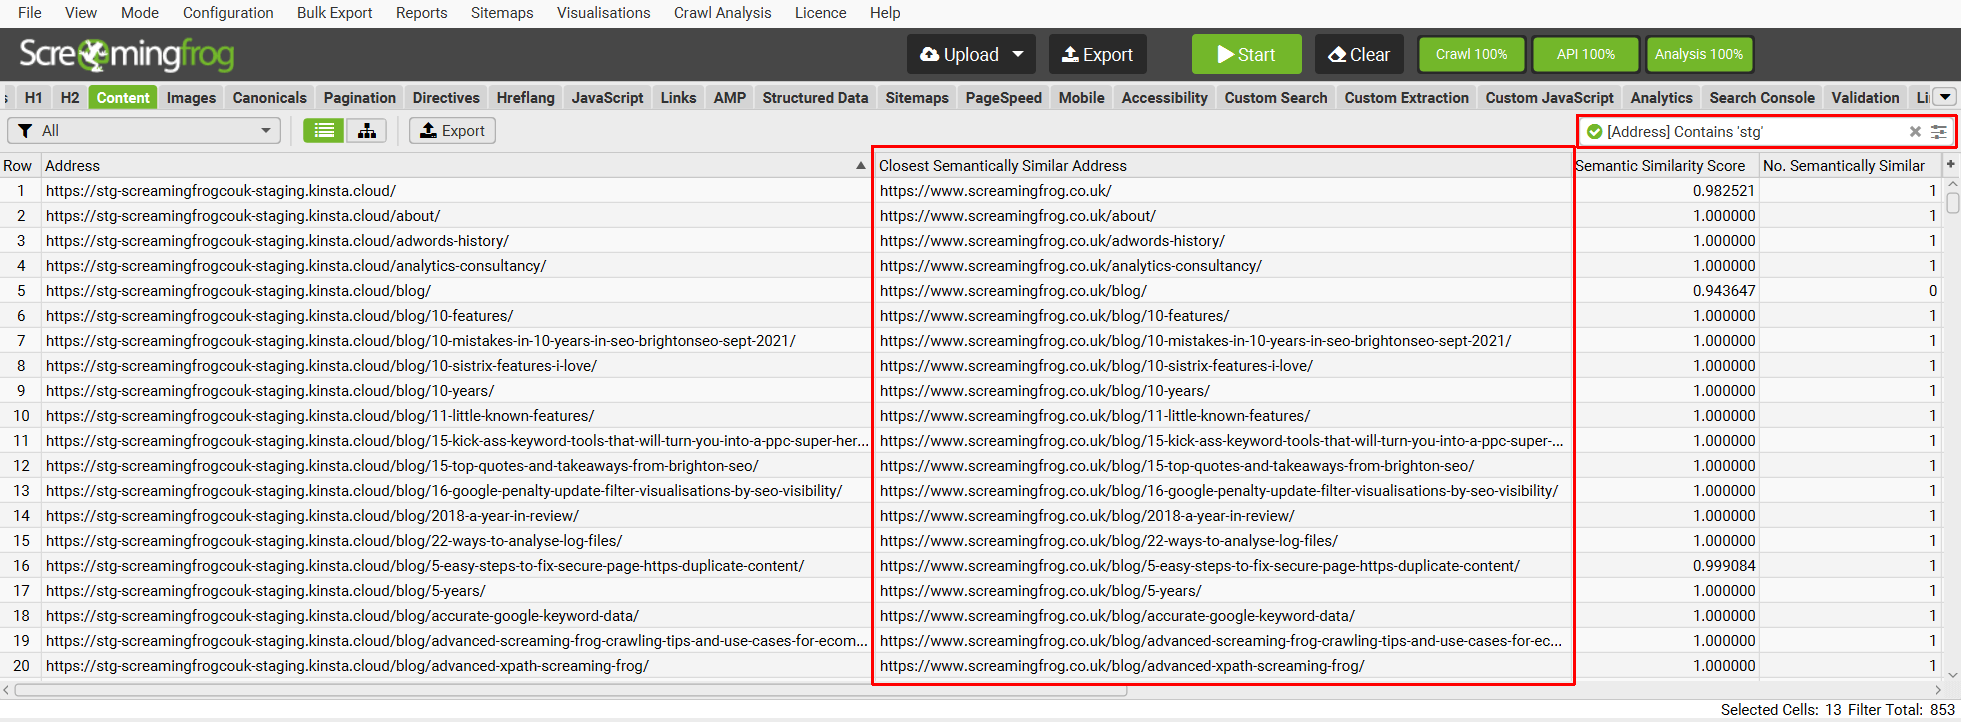Image resolution: width=1961 pixels, height=722 pixels.
Task: Switch to the Custom Extraction tab
Action: [x=1406, y=97]
